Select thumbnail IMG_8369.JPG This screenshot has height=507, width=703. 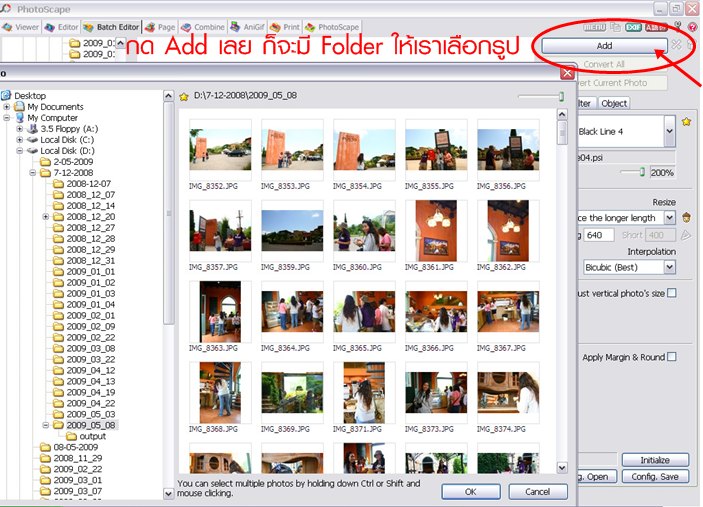point(292,393)
